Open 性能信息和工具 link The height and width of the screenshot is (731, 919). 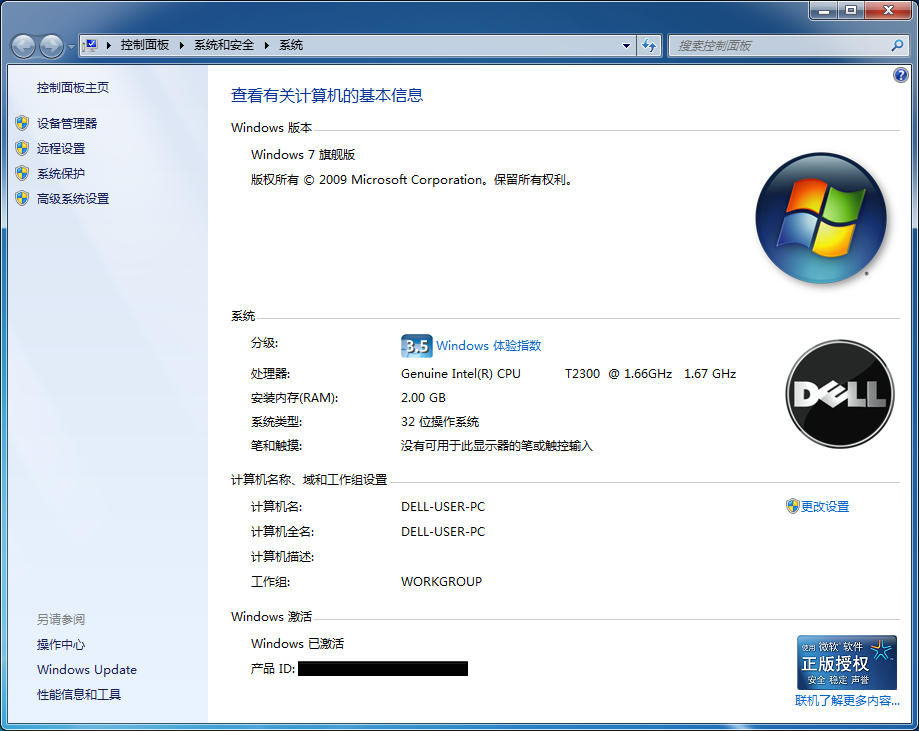coord(79,695)
